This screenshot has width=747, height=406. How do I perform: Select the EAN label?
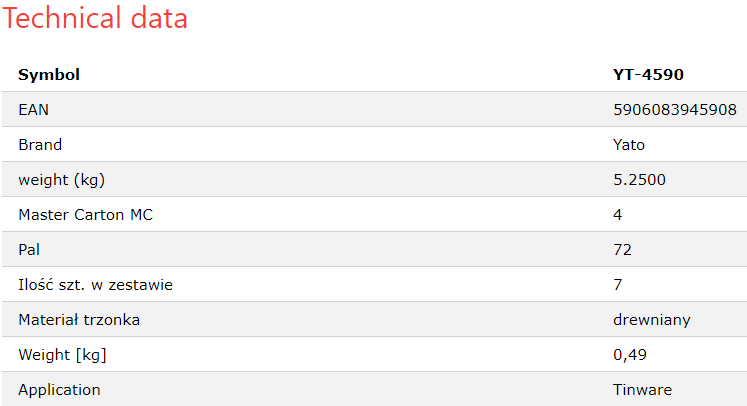click(33, 110)
